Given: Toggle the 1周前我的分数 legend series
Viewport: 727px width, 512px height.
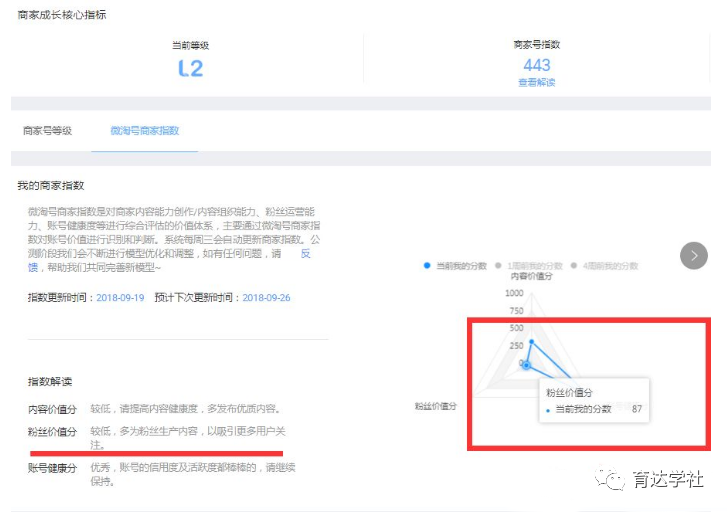Looking at the screenshot, I should 531,265.
